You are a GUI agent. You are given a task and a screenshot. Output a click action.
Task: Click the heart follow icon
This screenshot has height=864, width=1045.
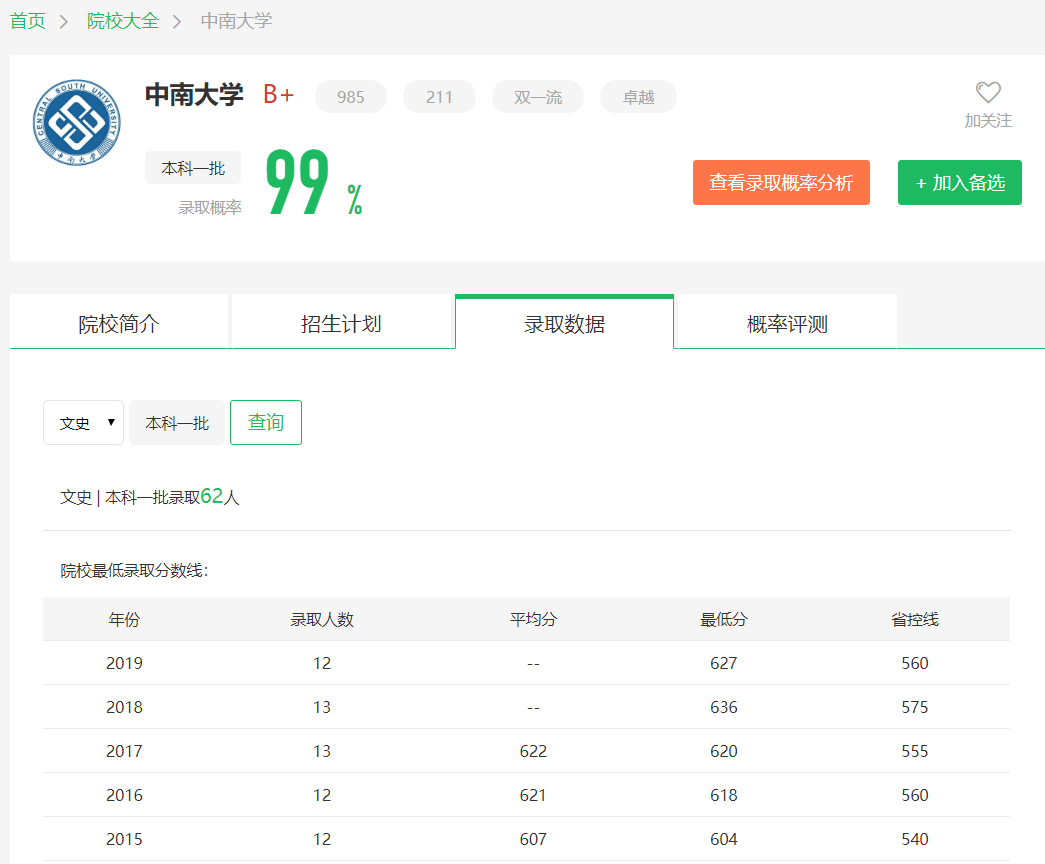pos(988,92)
